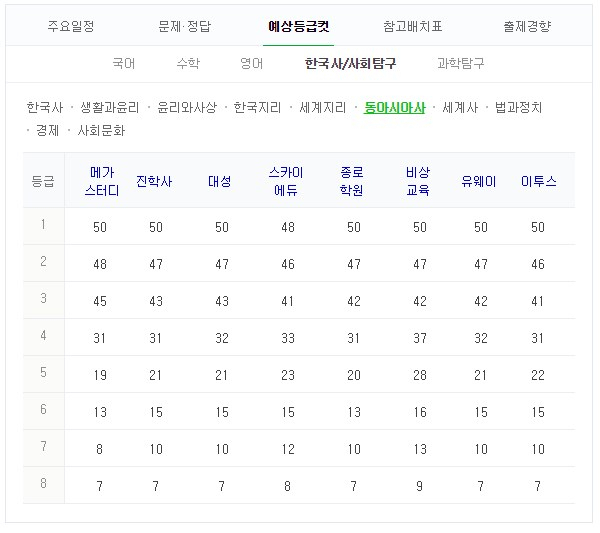The height and width of the screenshot is (533, 600).
Task: Select the 수학 subject sub-tab
Action: click(187, 63)
